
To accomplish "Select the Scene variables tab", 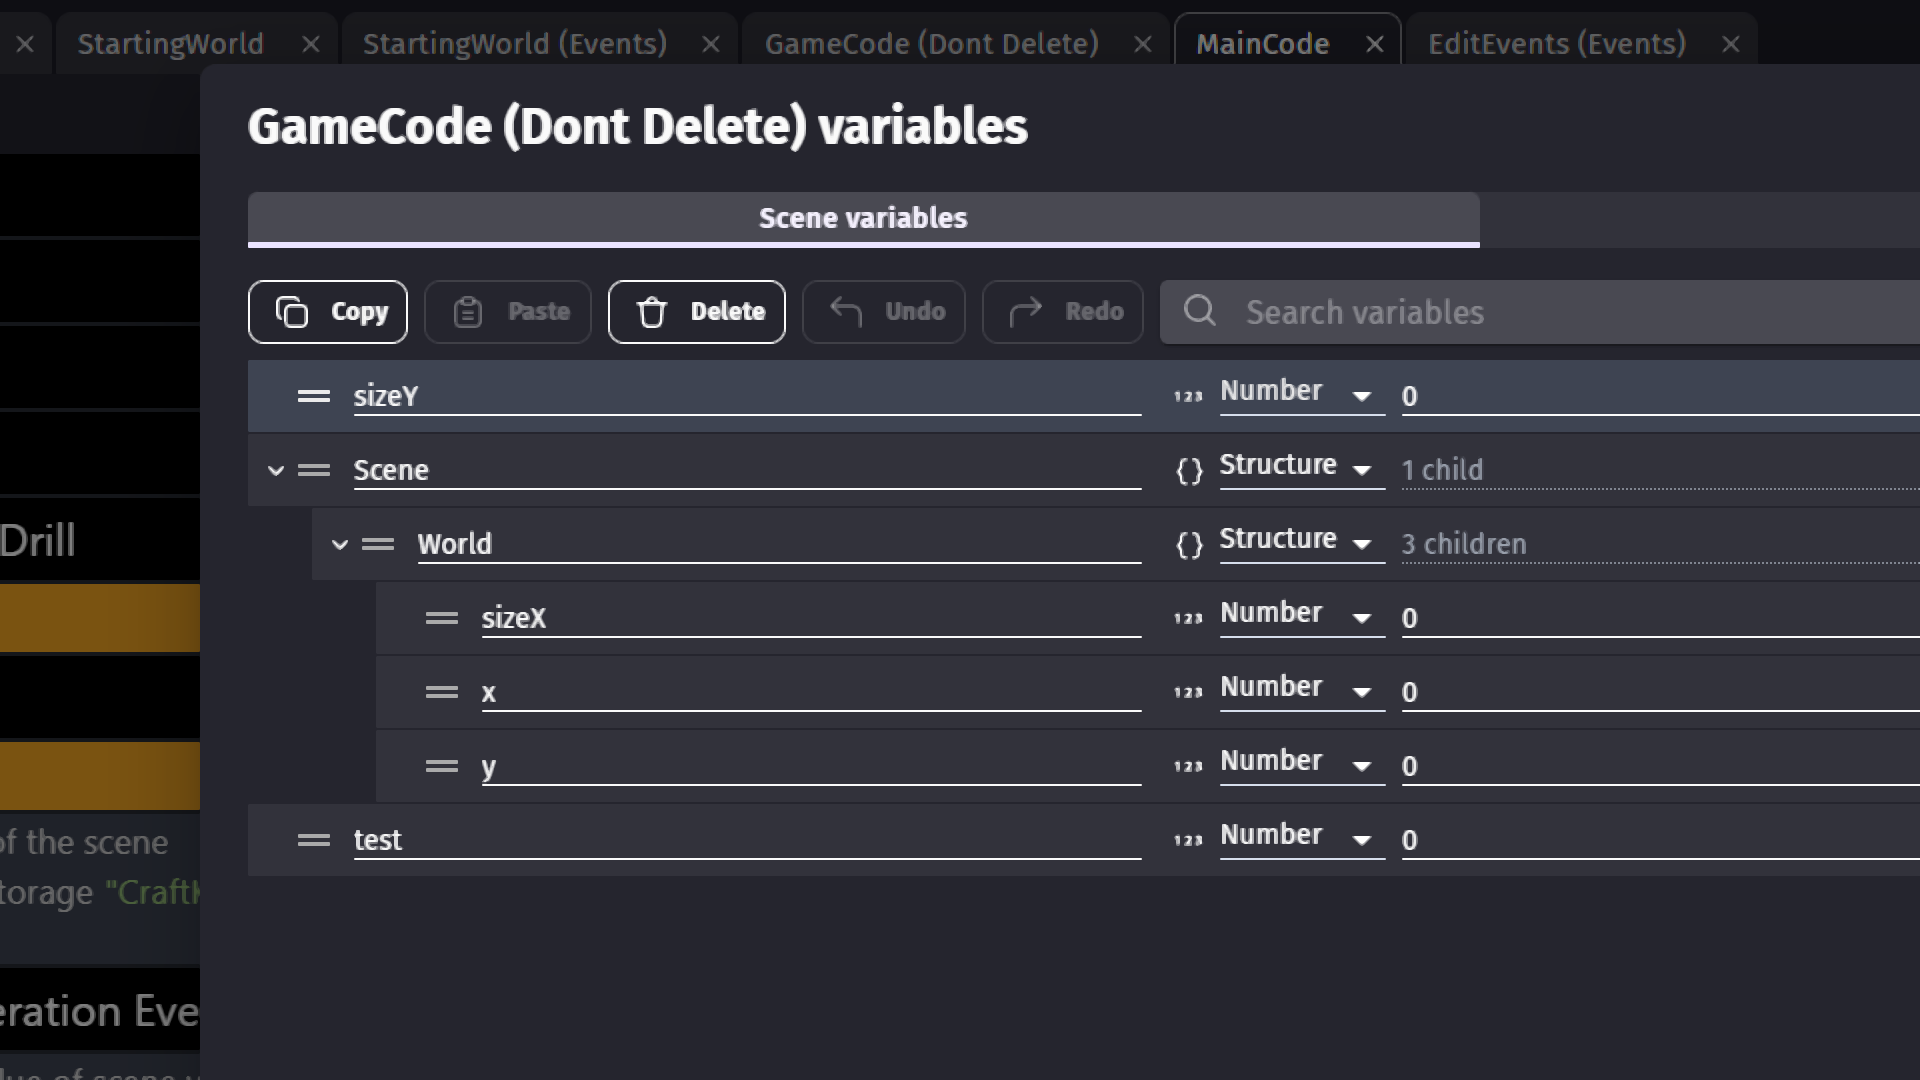I will [x=863, y=218].
